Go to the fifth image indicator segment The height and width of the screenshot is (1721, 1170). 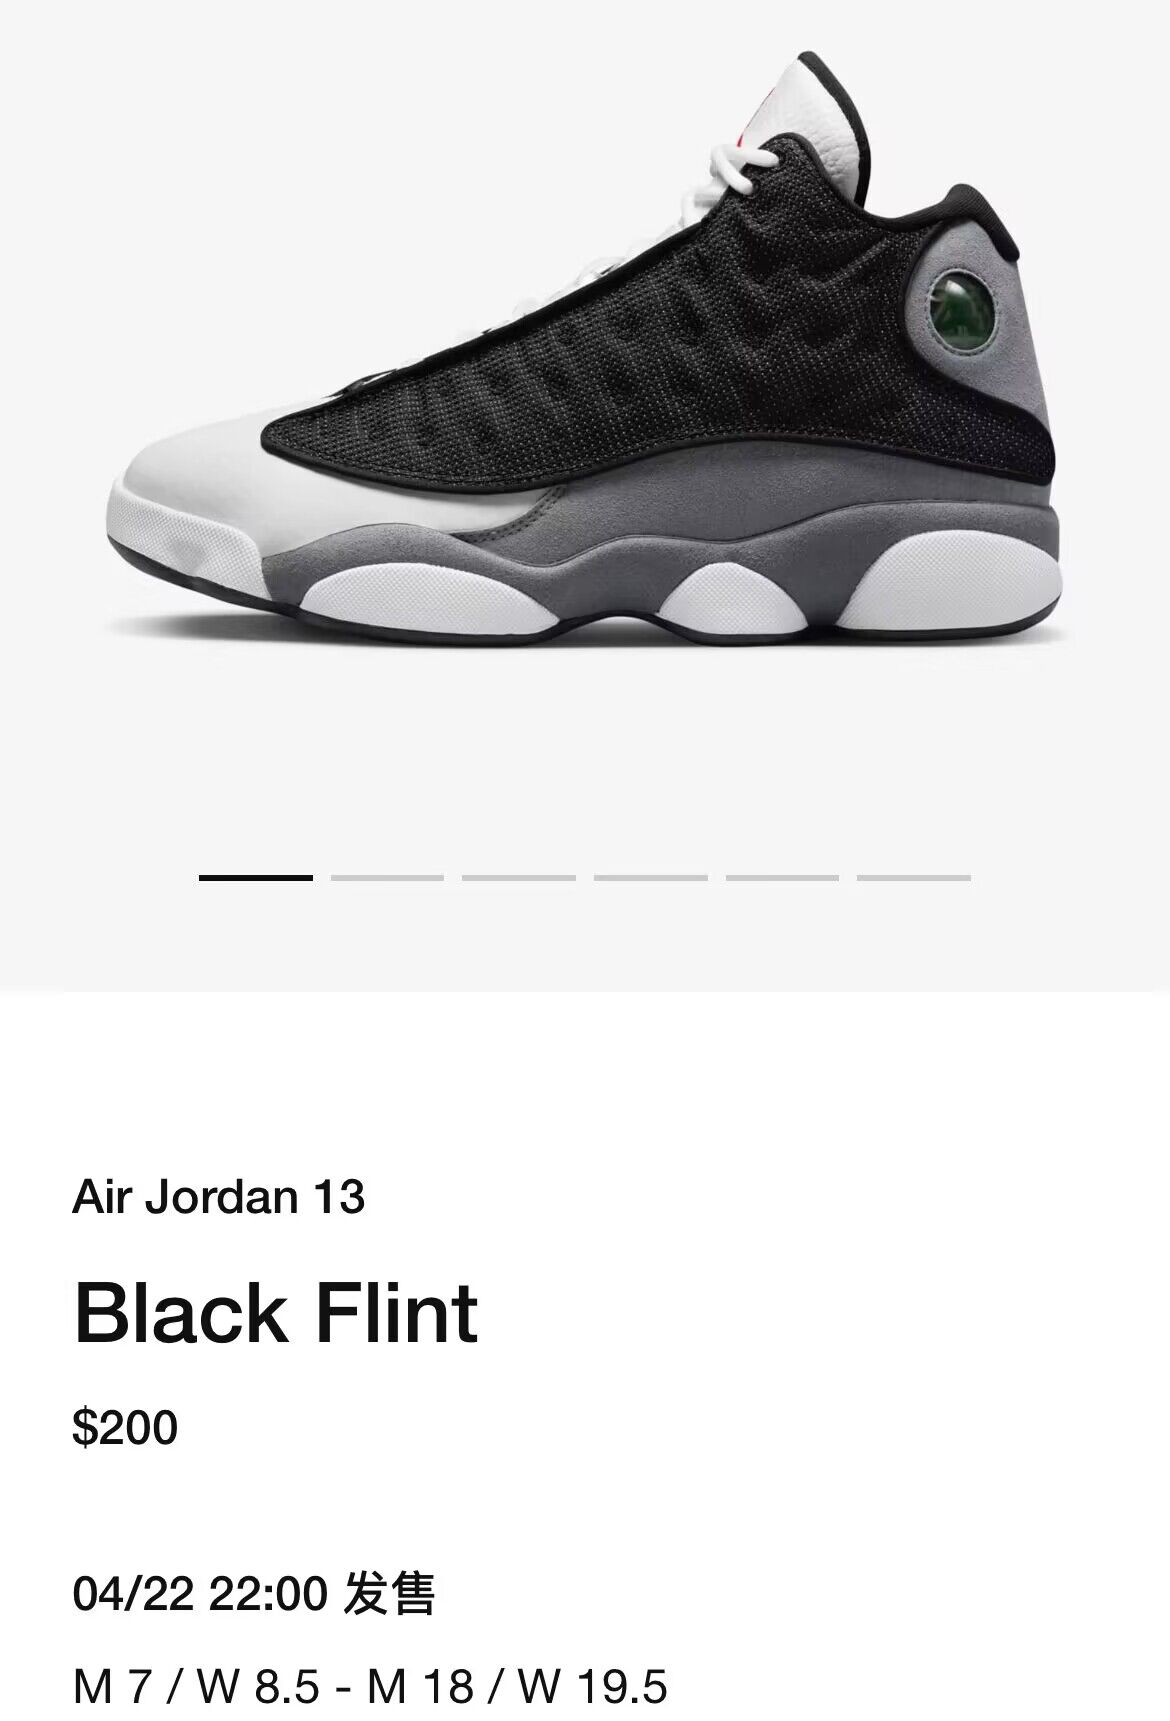782,877
